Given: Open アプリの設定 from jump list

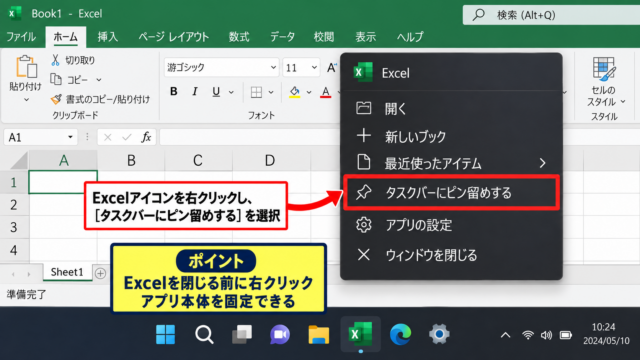Looking at the screenshot, I should click(451, 225).
